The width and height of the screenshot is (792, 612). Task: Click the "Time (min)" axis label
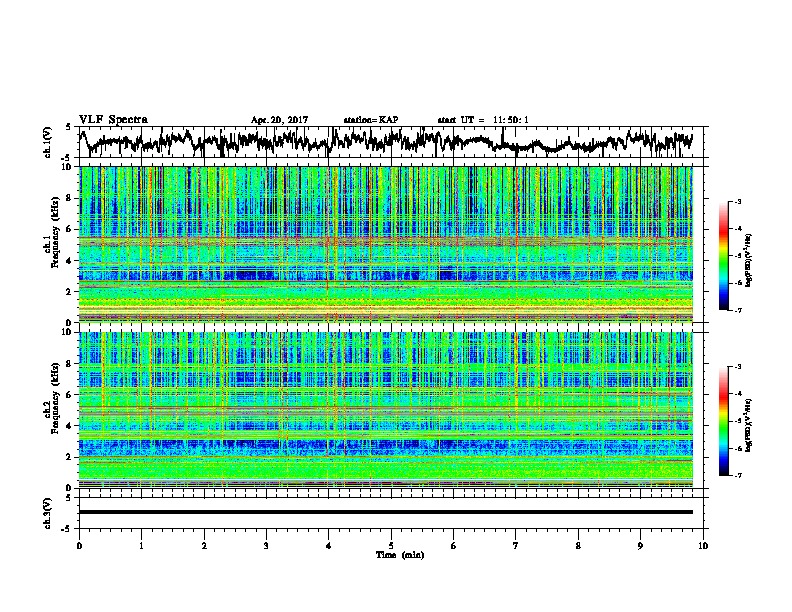[x=400, y=555]
